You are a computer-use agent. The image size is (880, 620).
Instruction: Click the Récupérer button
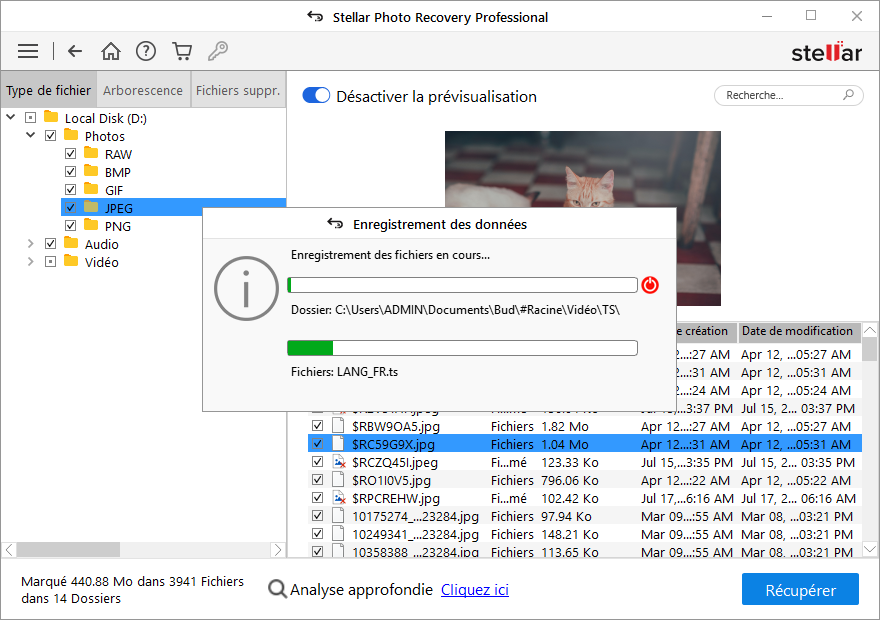click(x=800, y=590)
